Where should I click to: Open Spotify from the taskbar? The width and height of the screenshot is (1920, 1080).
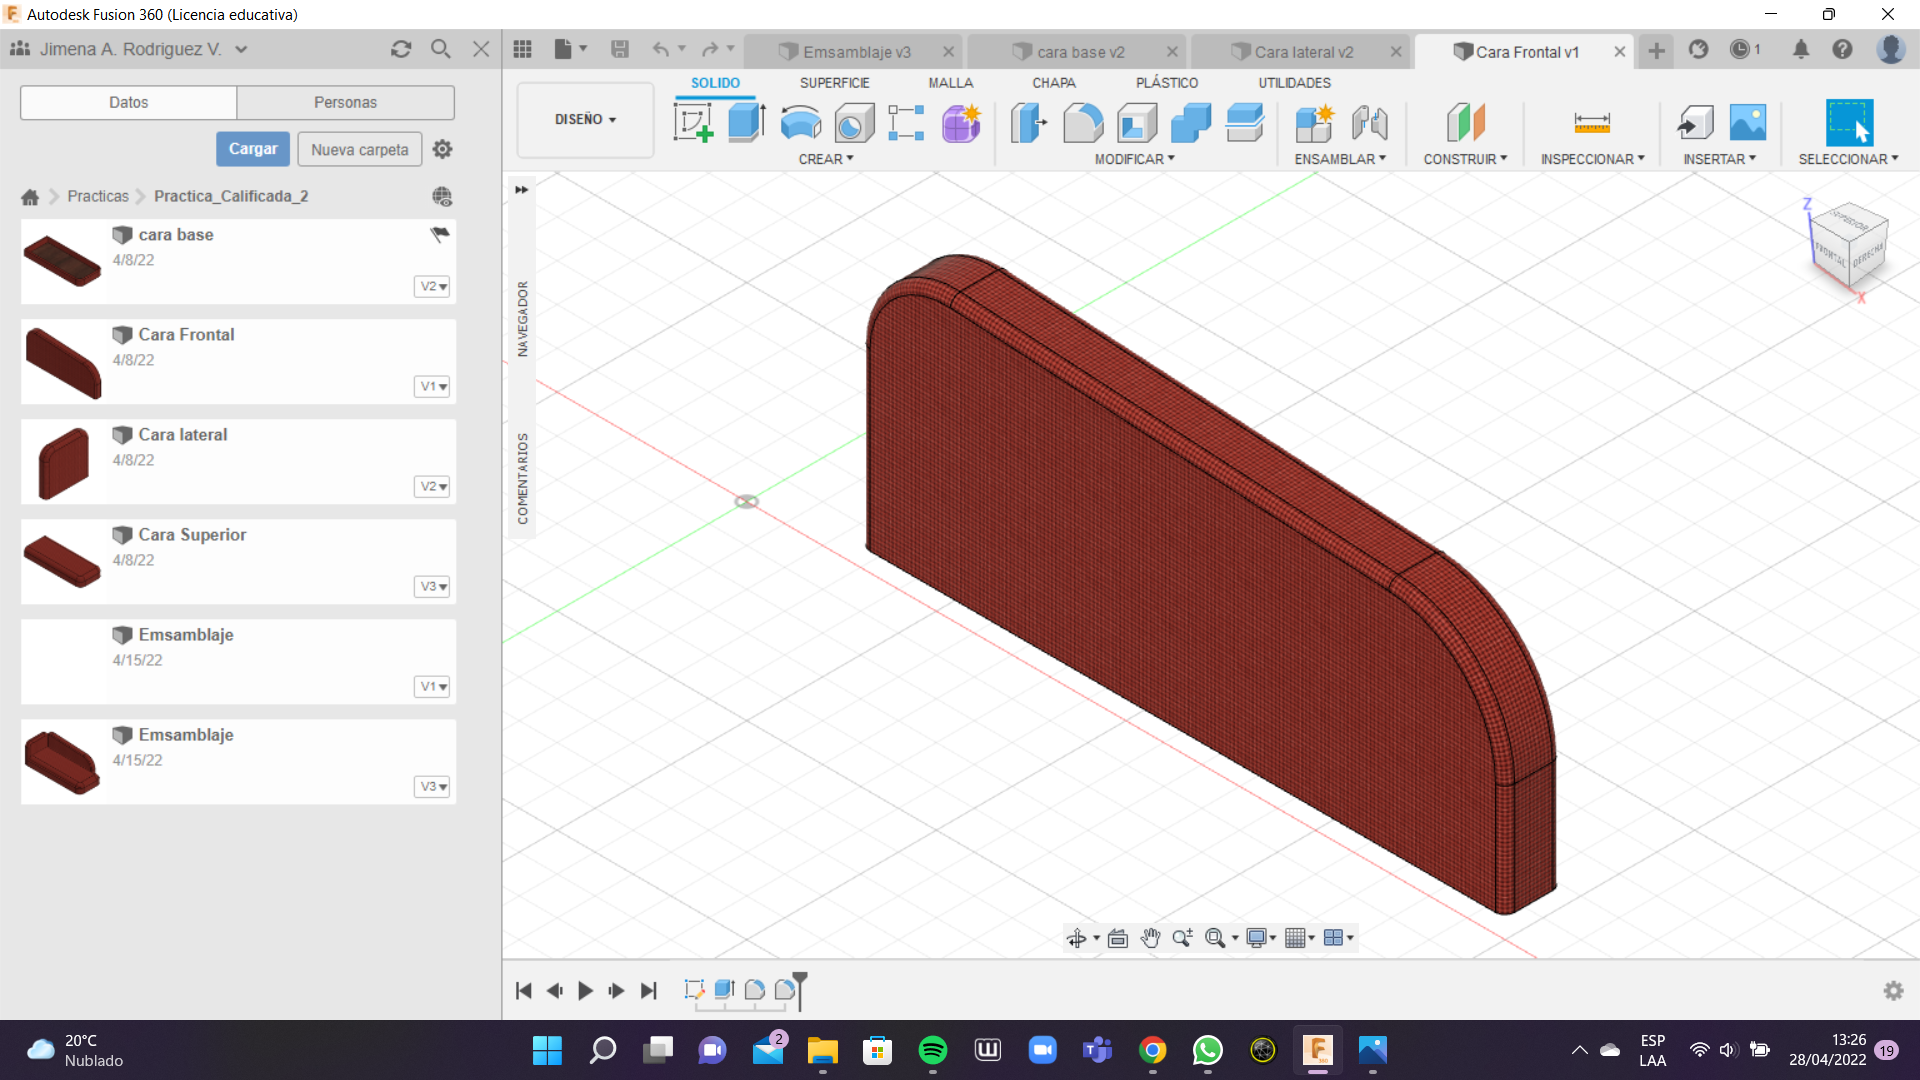[932, 1050]
